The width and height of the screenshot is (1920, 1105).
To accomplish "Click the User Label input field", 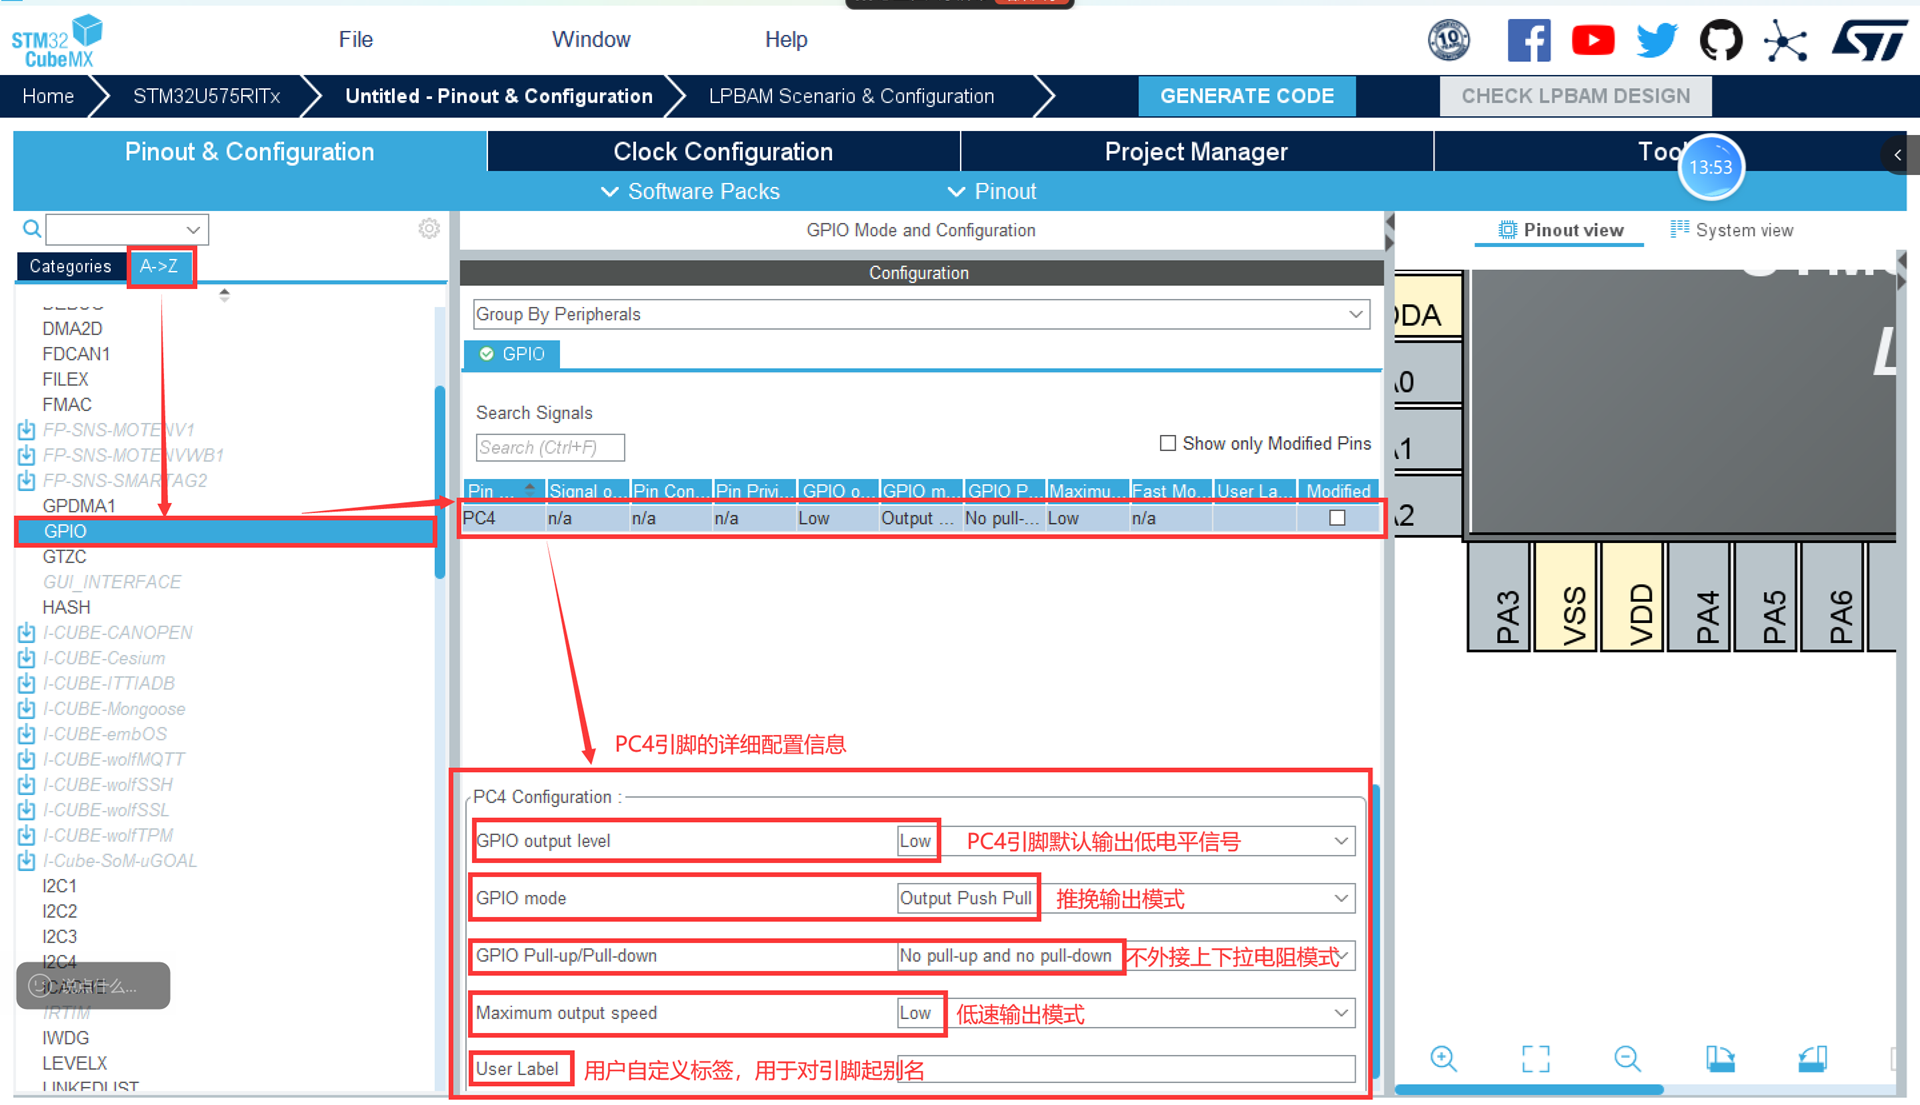I will tap(1126, 1069).
